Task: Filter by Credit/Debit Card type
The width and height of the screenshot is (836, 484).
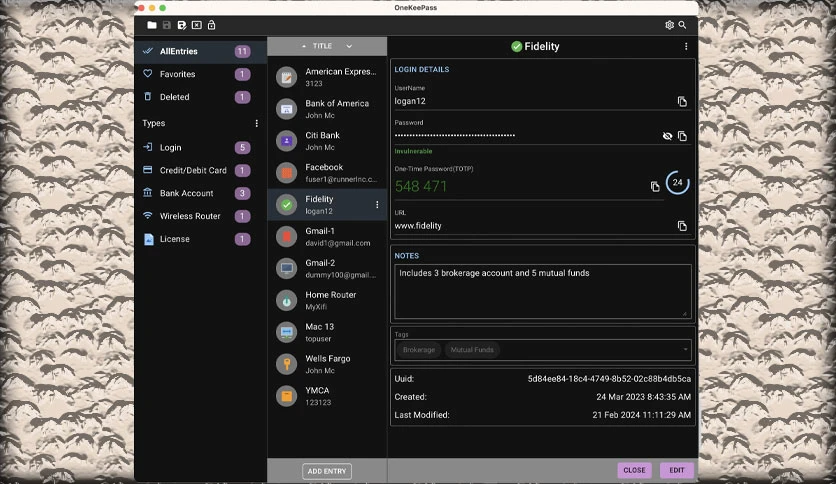Action: pos(200,171)
